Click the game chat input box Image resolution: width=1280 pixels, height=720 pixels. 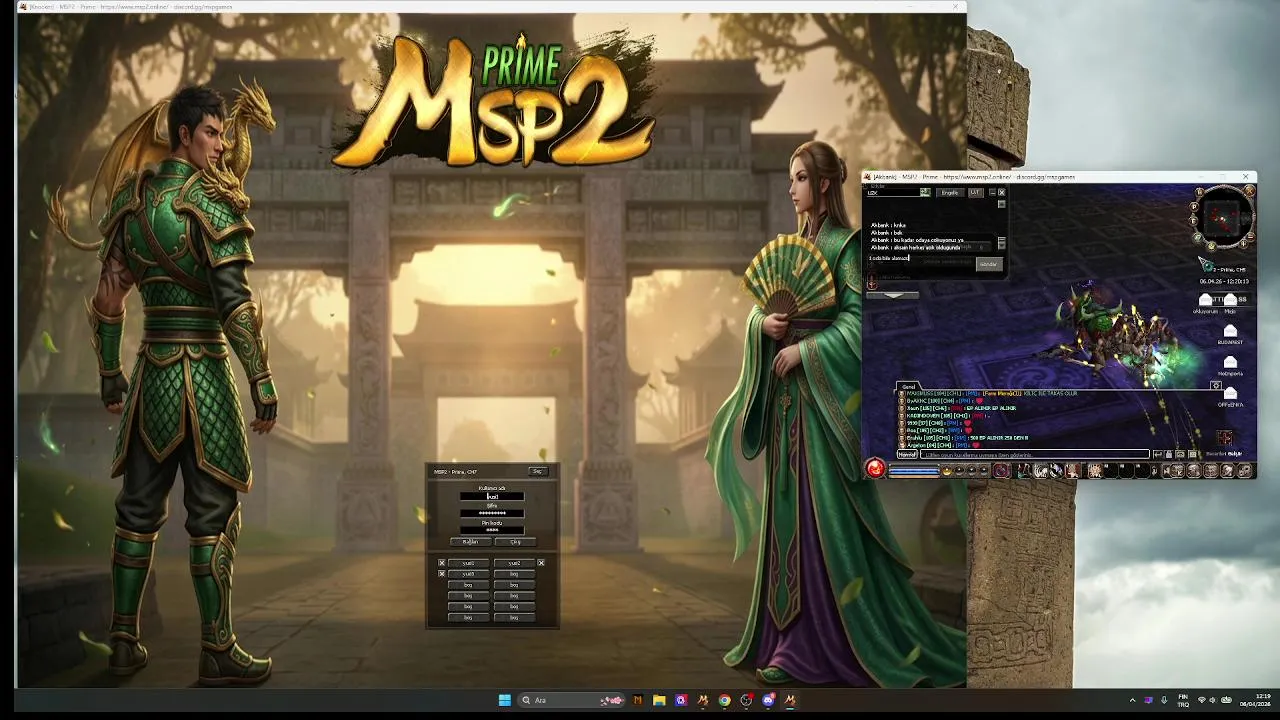click(1035, 455)
